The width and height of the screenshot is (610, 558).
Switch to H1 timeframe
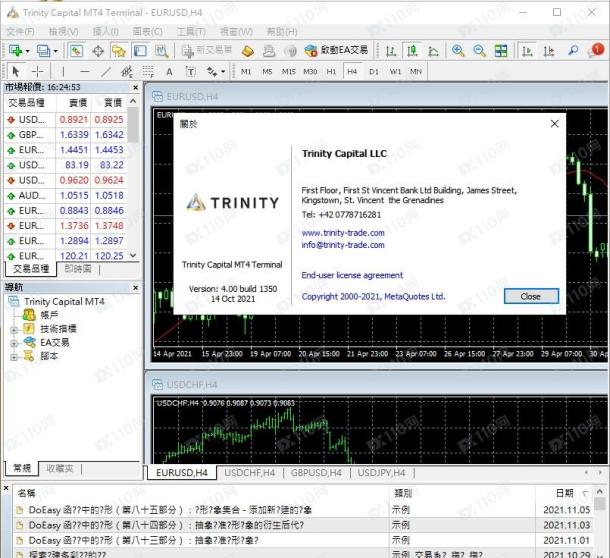click(331, 72)
